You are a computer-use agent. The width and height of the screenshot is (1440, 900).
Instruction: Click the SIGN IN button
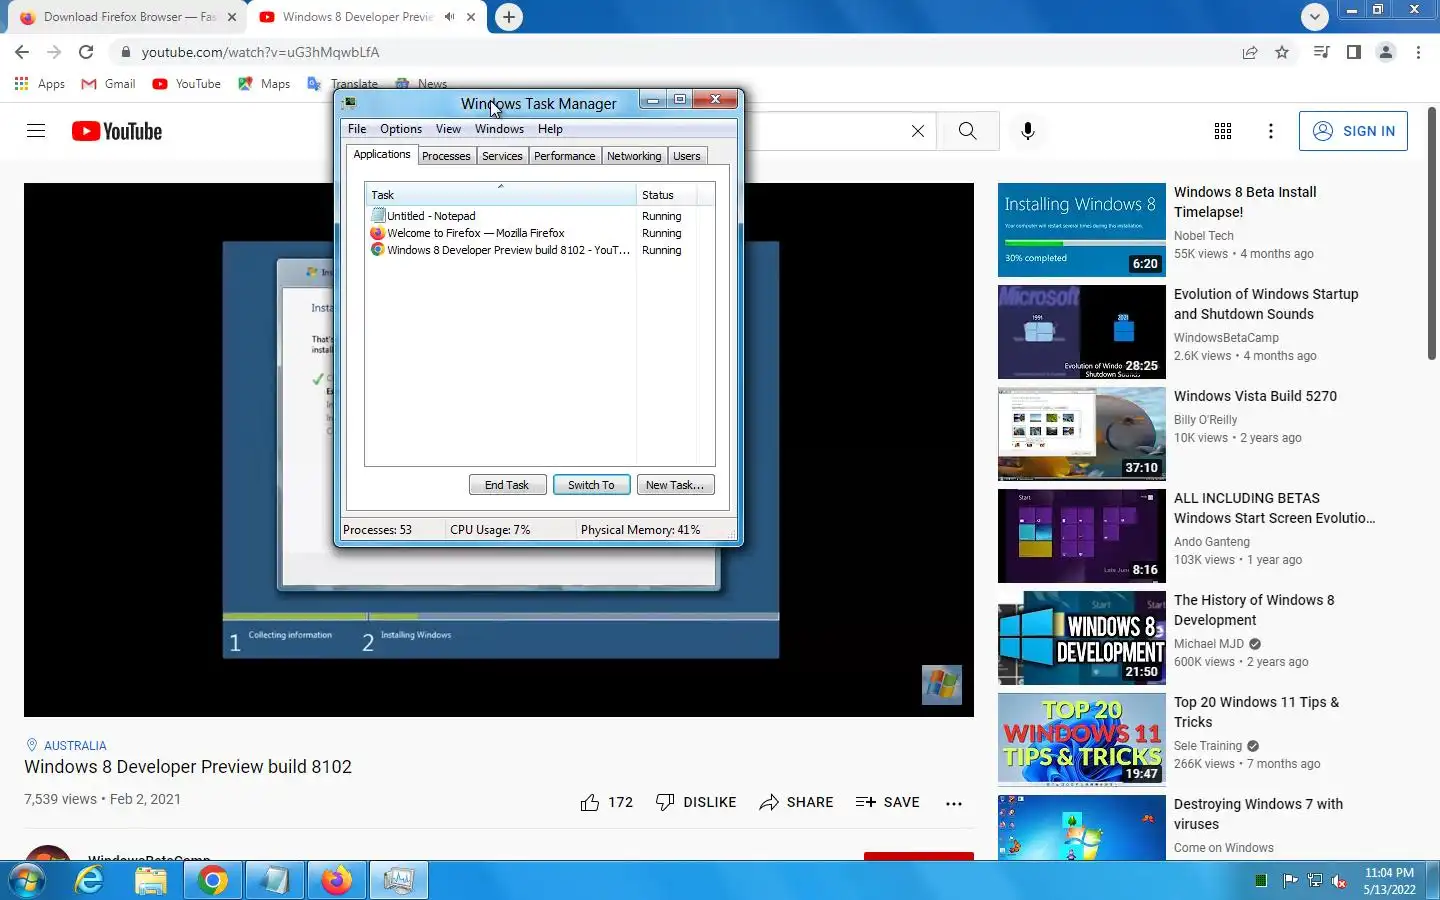tap(1353, 131)
